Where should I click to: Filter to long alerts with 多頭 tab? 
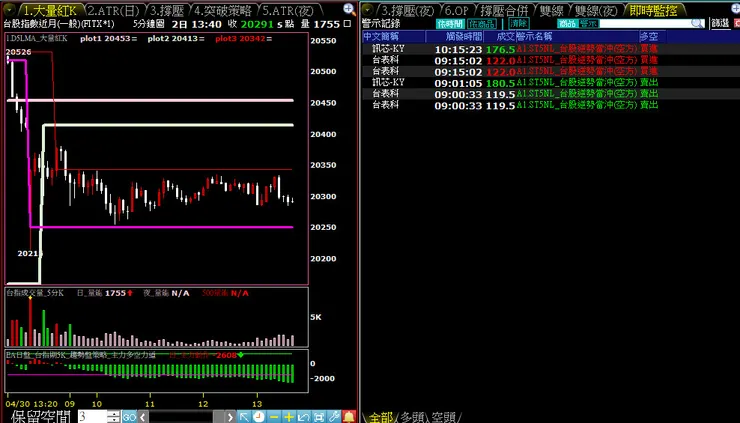tap(413, 417)
